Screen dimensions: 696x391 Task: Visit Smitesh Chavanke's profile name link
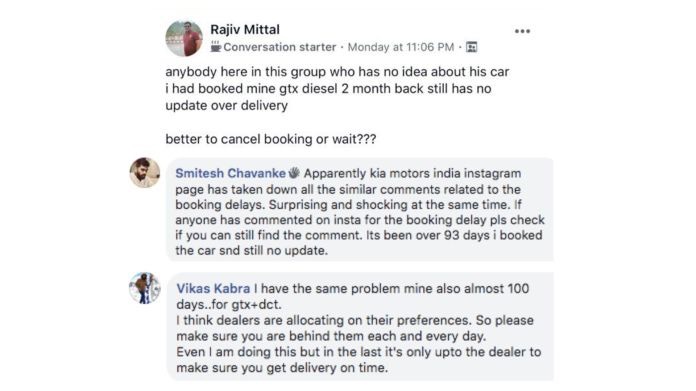pyautogui.click(x=230, y=173)
